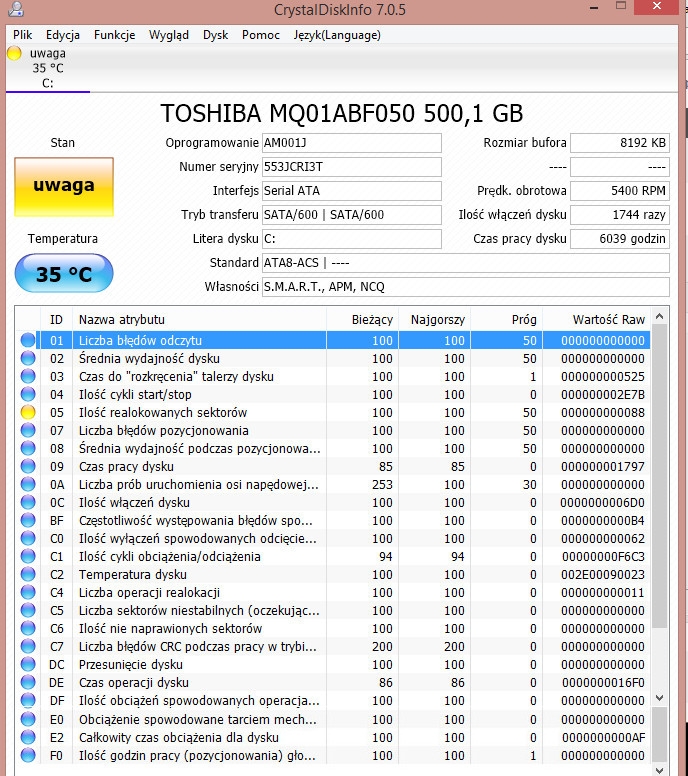Select the Liczba błędów odczytu row
This screenshot has height=776, width=688.
pos(333,340)
